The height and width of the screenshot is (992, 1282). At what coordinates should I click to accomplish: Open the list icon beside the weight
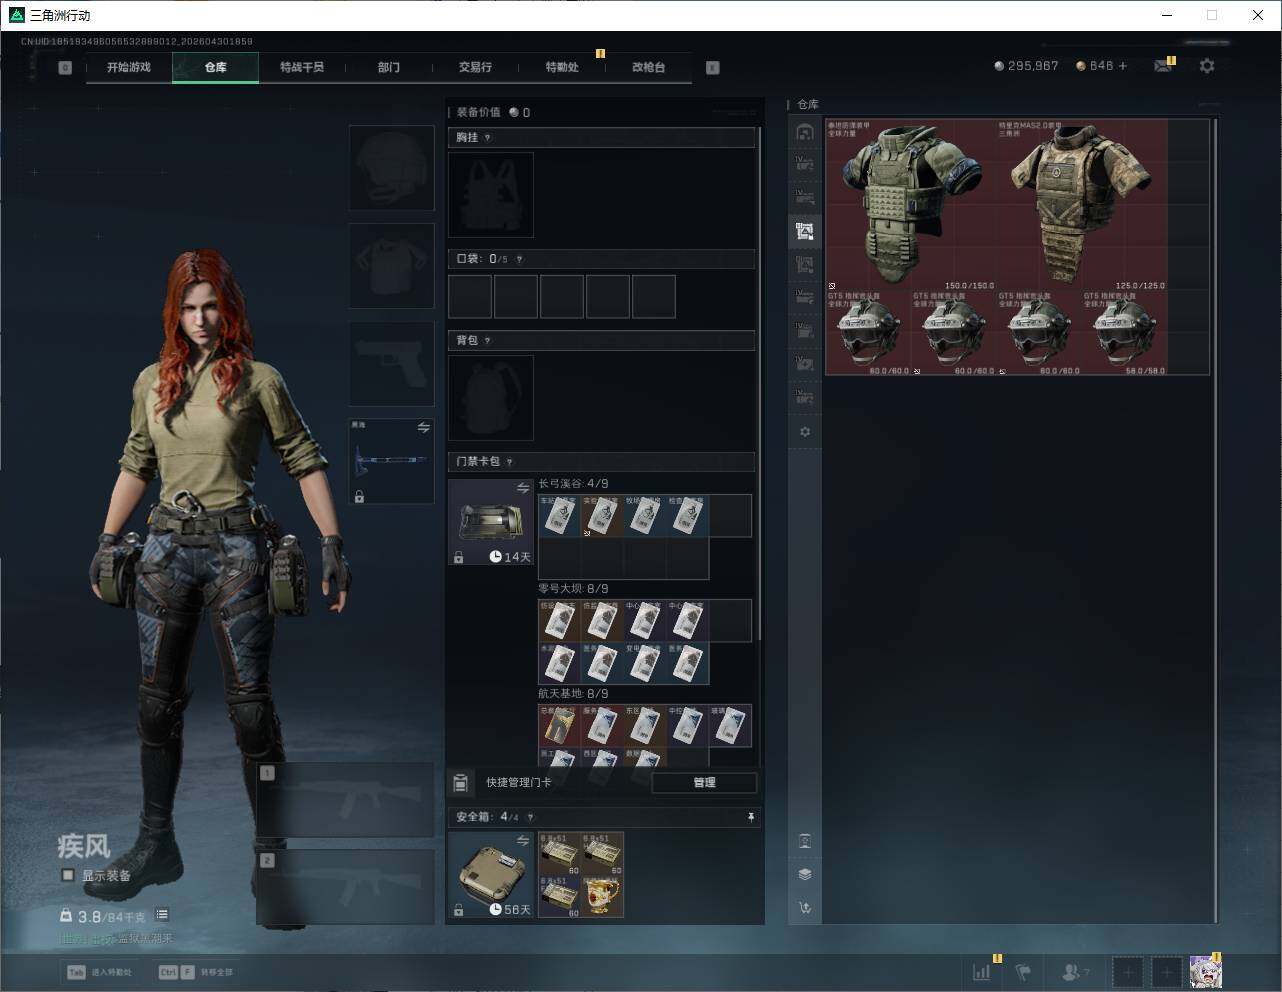coord(162,915)
